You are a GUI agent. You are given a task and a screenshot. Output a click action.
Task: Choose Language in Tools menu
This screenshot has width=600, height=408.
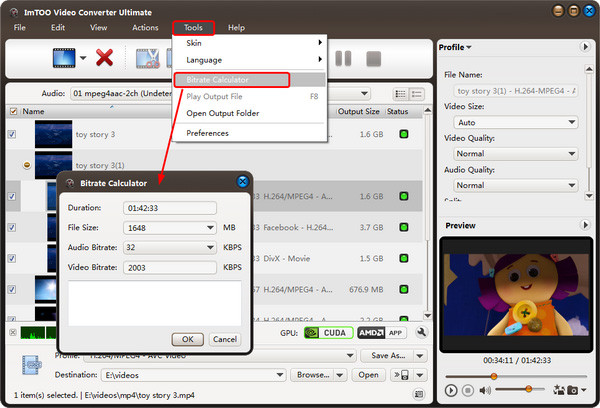point(250,60)
